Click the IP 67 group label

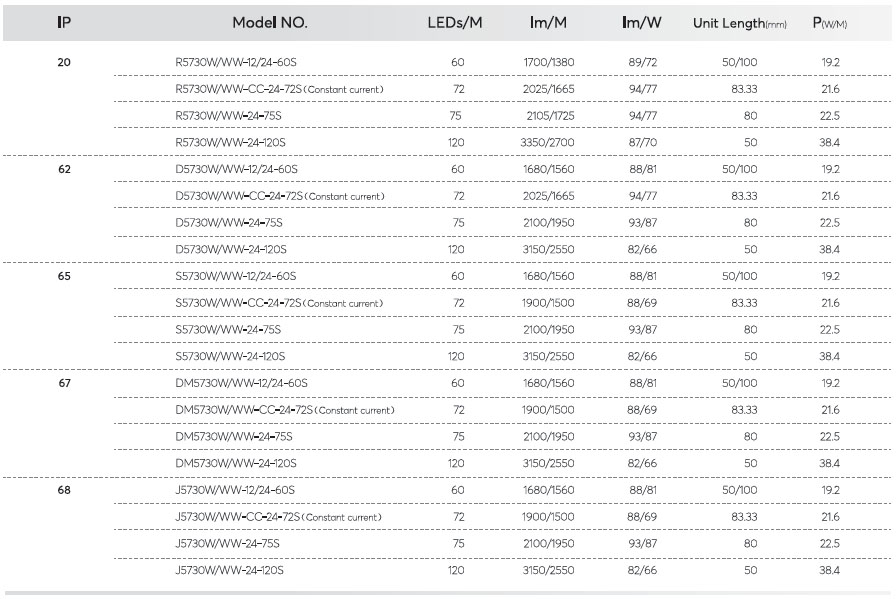pyautogui.click(x=65, y=384)
